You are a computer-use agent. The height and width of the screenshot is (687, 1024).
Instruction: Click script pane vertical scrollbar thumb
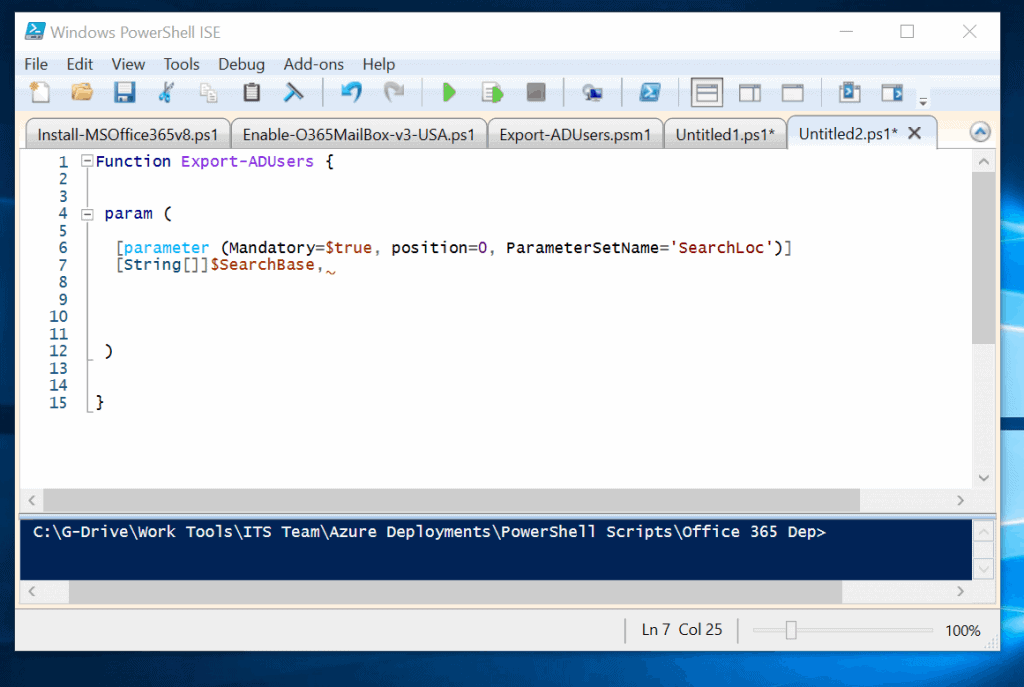pyautogui.click(x=984, y=258)
